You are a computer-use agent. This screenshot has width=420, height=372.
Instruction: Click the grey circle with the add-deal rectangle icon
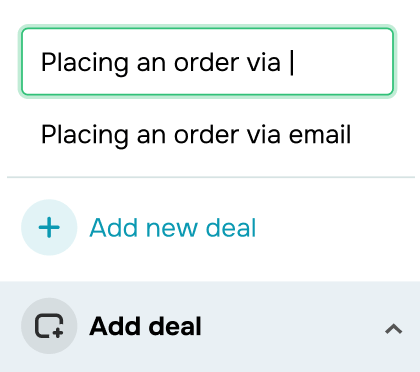[49, 326]
